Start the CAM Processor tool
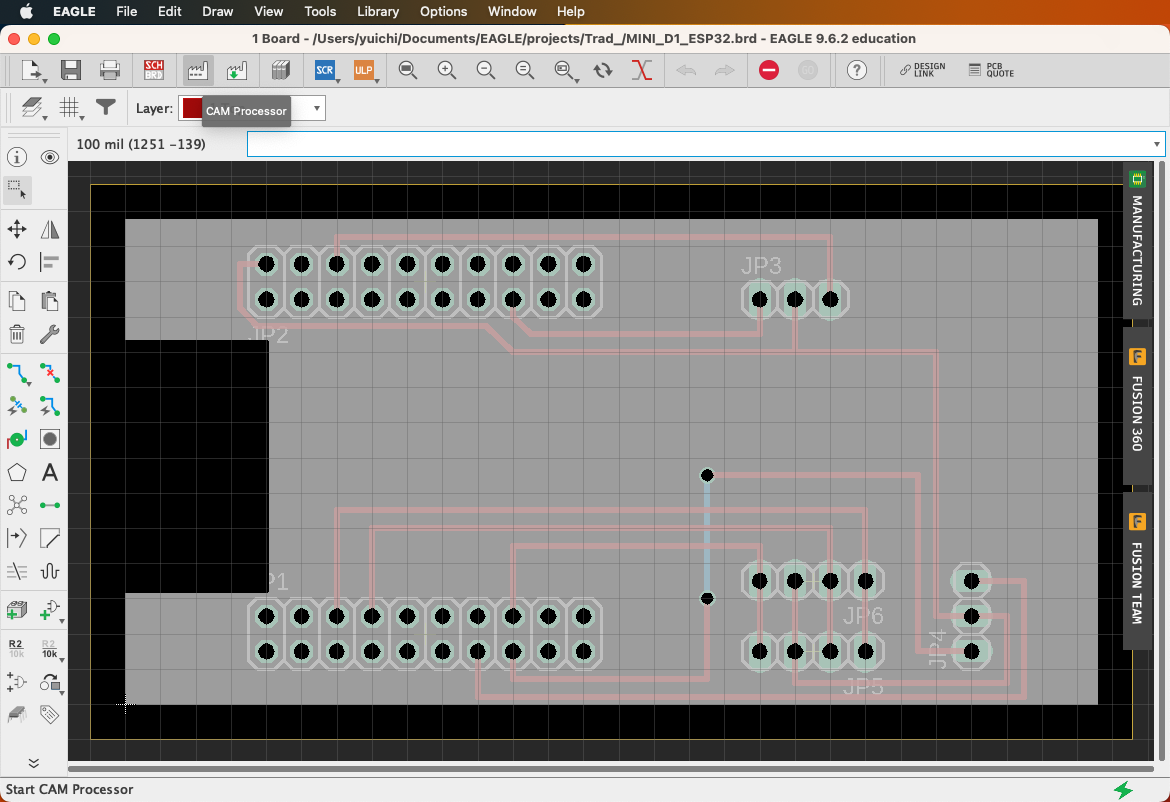This screenshot has height=802, width=1170. [x=197, y=70]
